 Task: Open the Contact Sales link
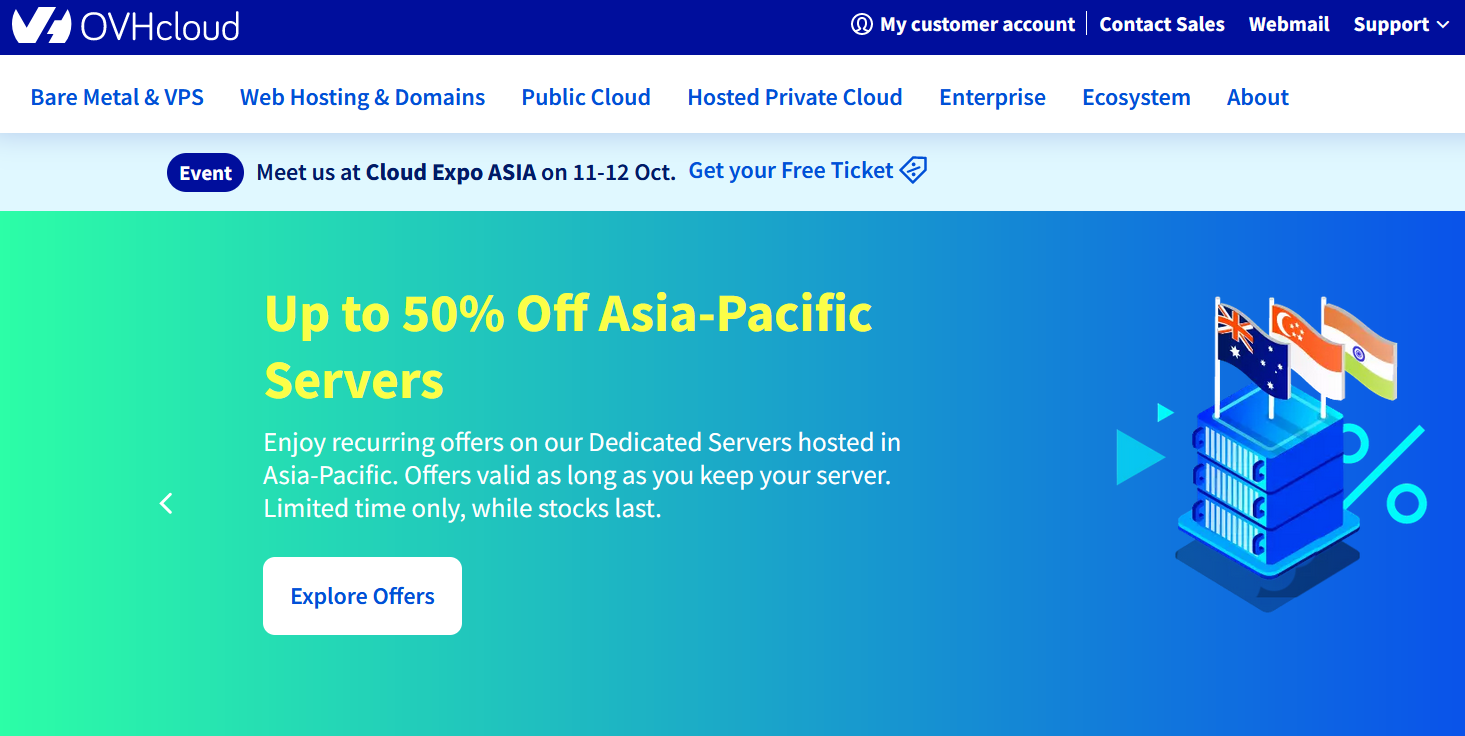click(1162, 25)
